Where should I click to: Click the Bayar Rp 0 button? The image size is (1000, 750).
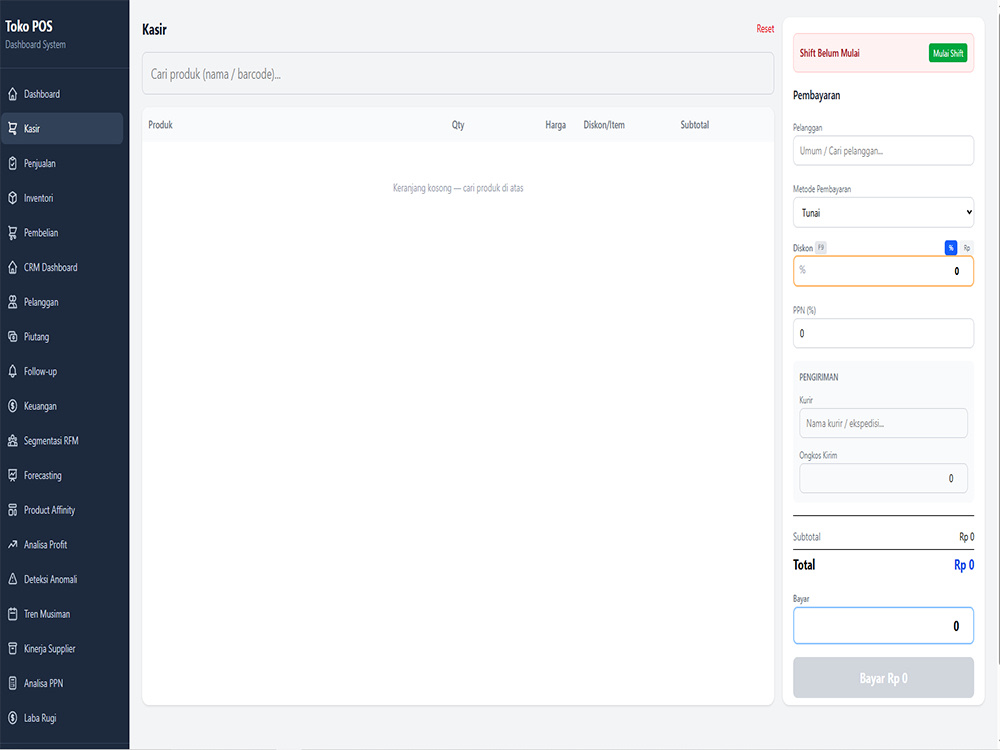(x=883, y=678)
